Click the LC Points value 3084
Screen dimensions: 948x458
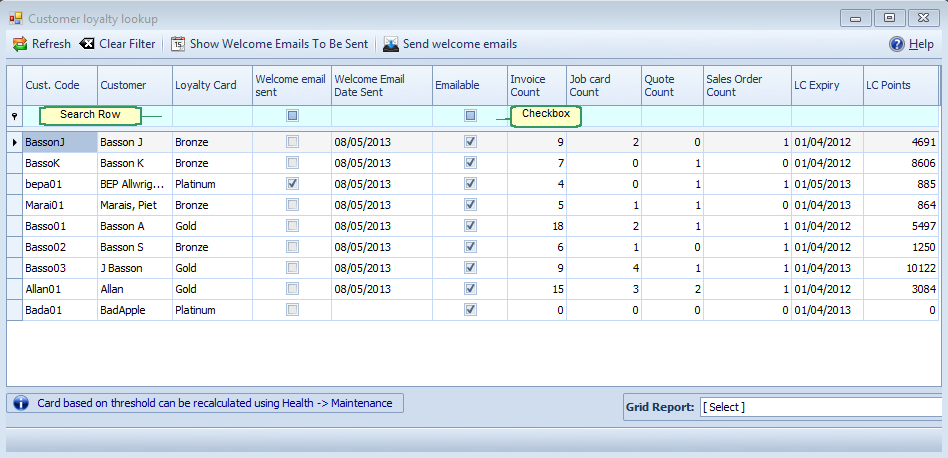[901, 289]
